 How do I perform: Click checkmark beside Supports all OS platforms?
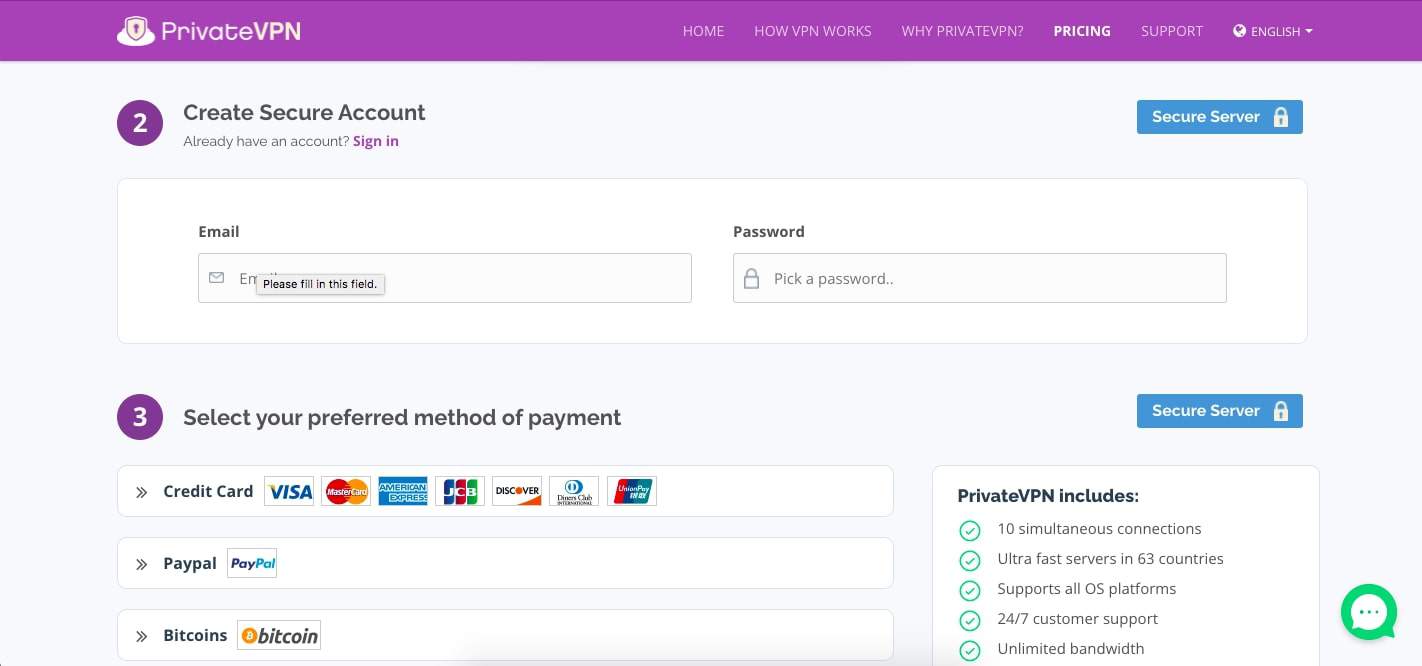tap(969, 590)
